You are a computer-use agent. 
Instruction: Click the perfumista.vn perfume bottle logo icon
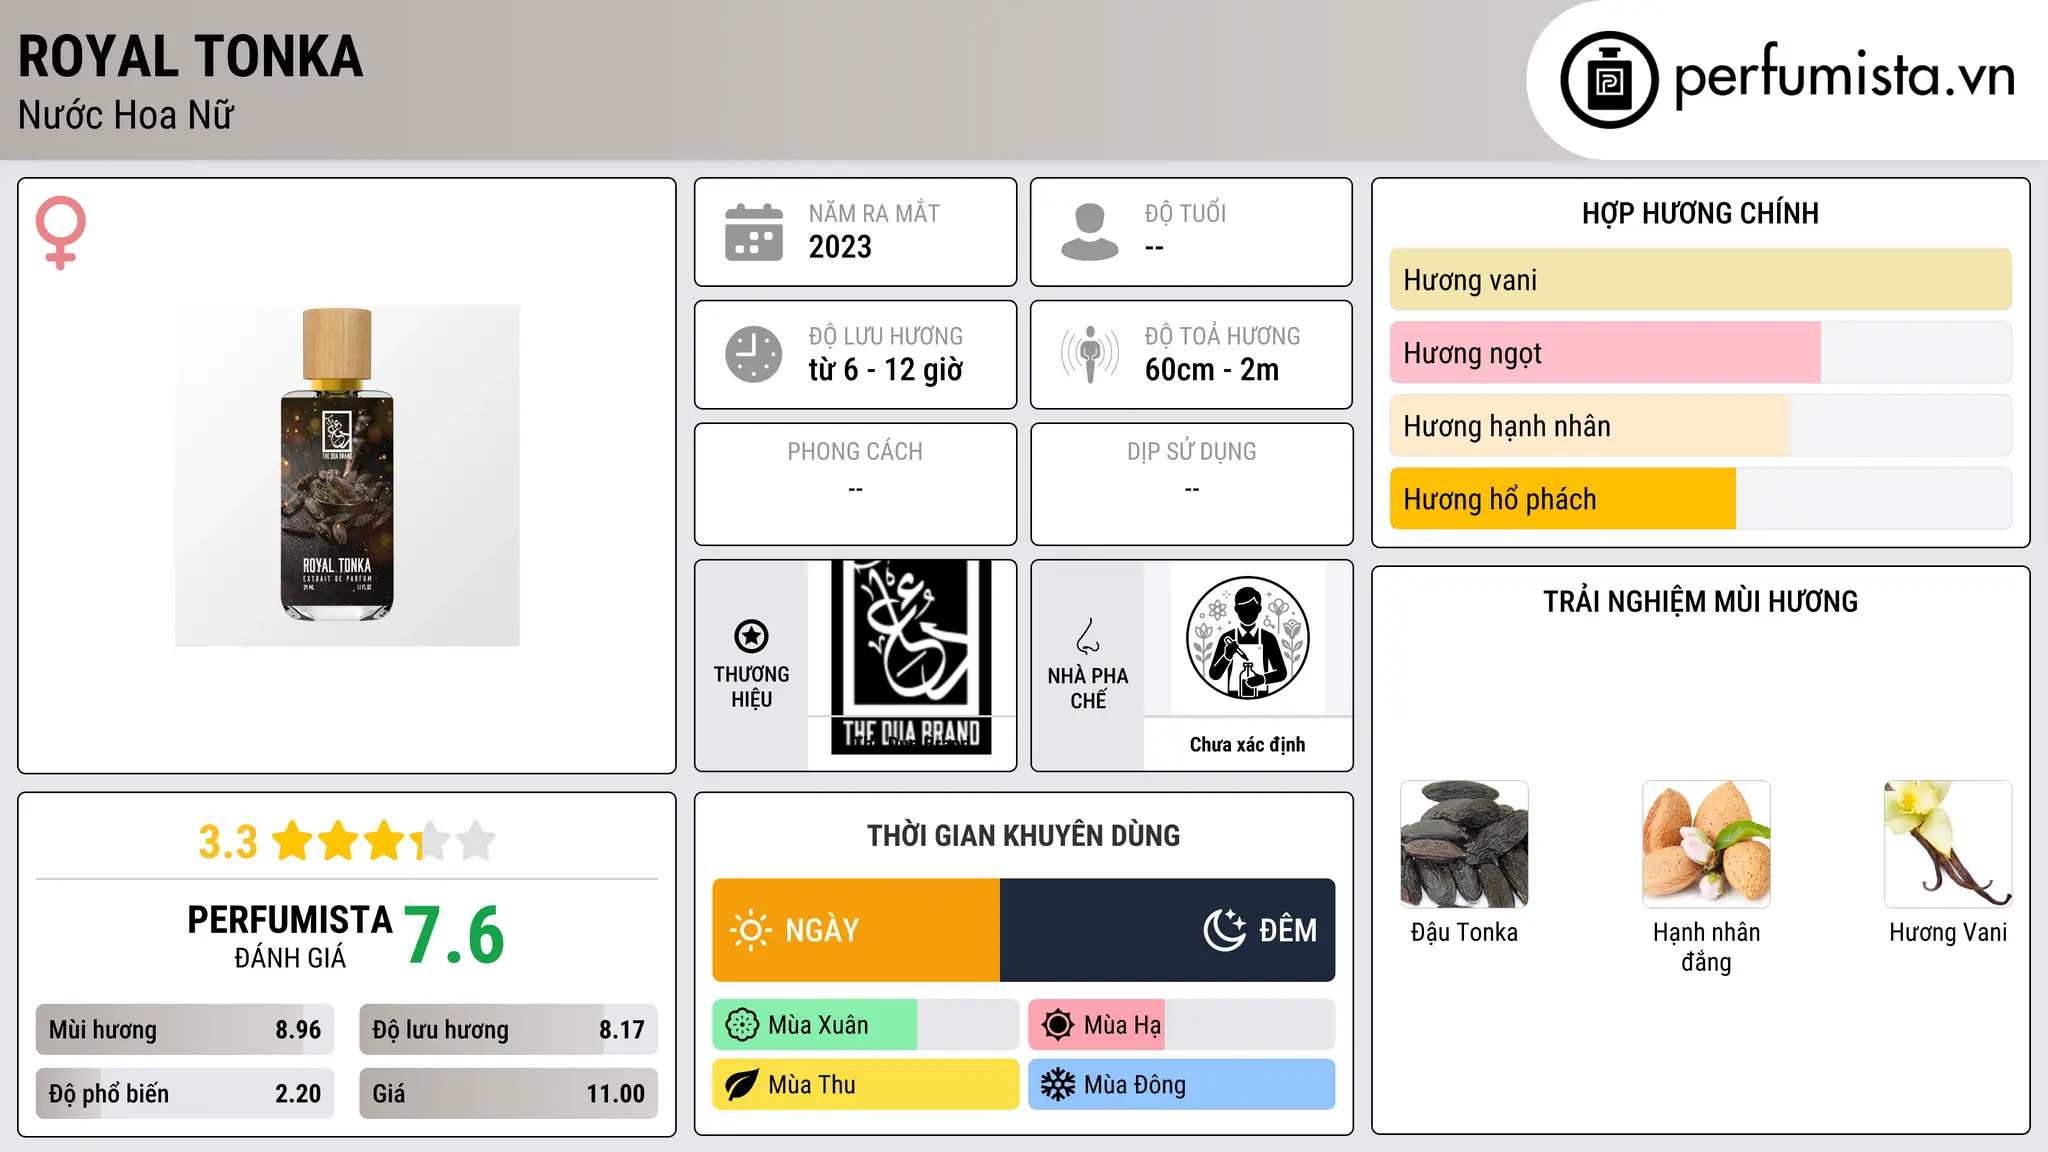point(1609,80)
